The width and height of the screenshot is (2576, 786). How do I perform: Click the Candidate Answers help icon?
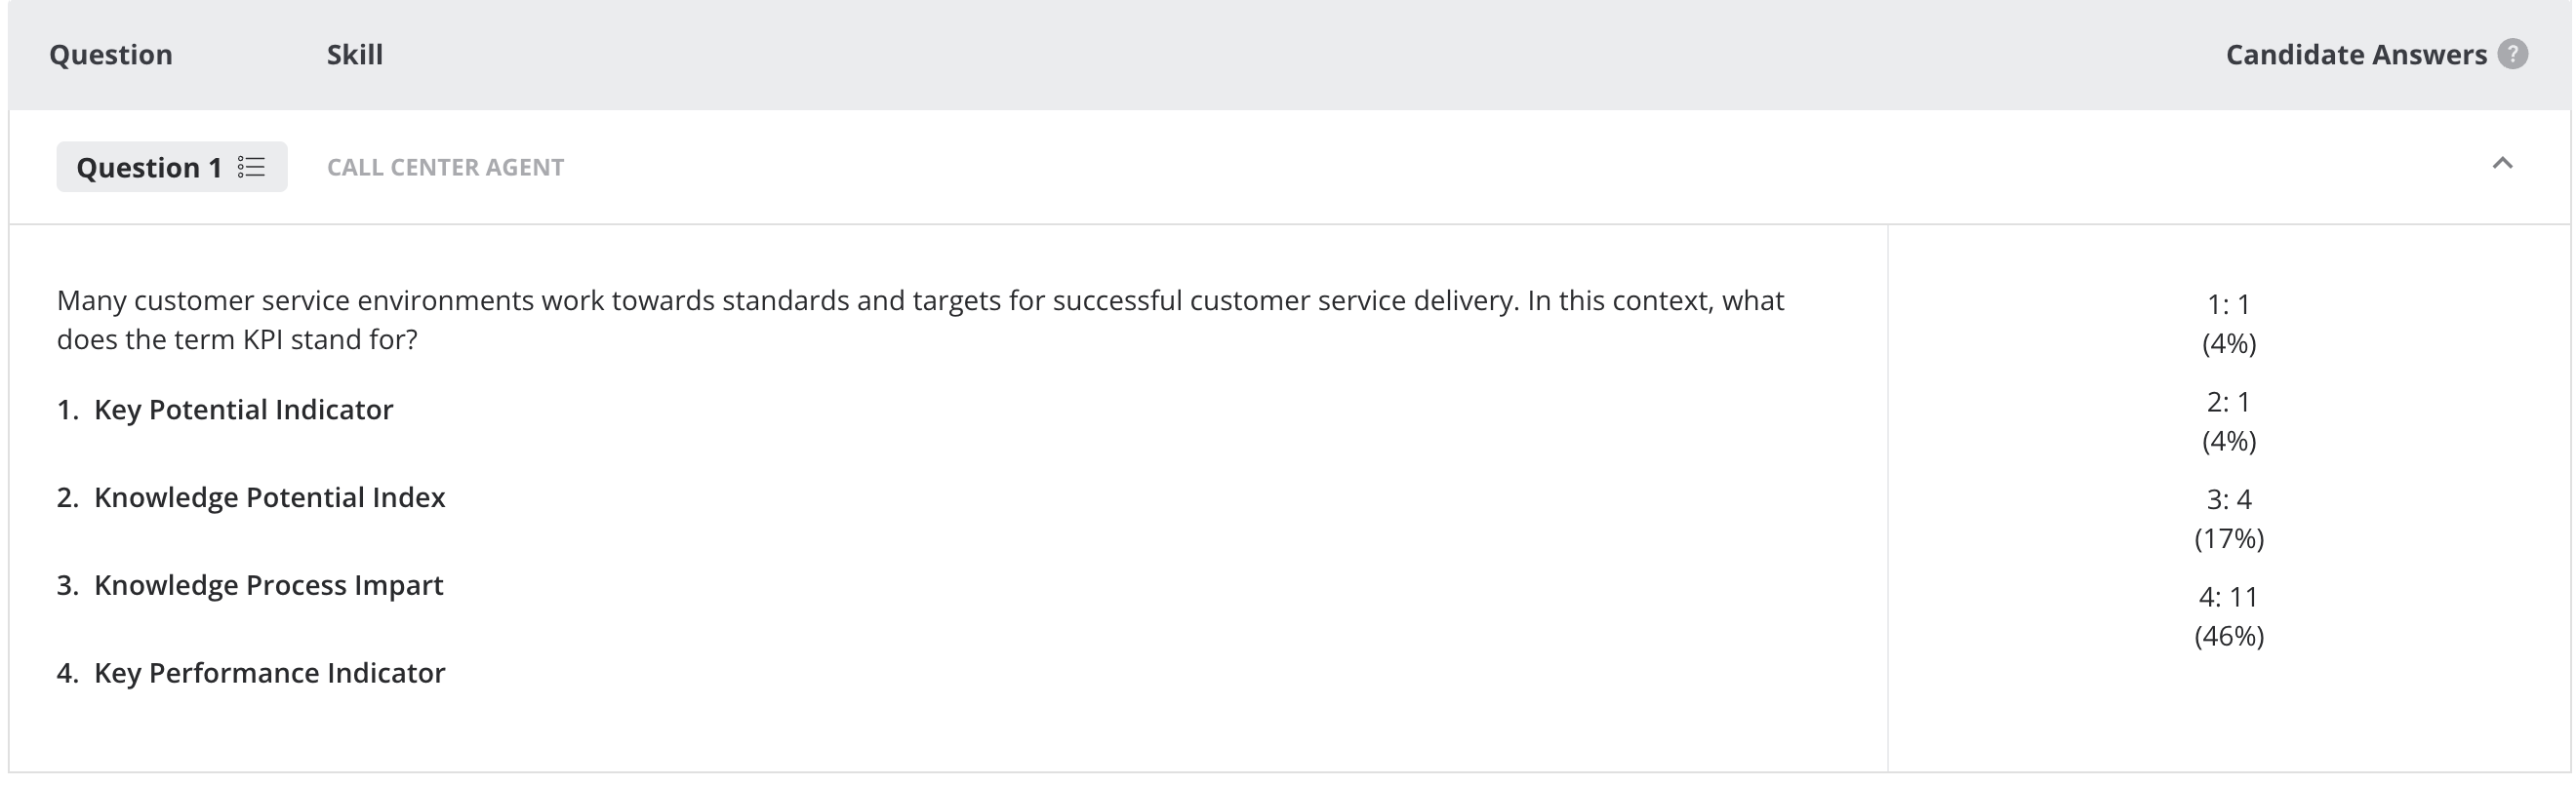(x=2512, y=54)
